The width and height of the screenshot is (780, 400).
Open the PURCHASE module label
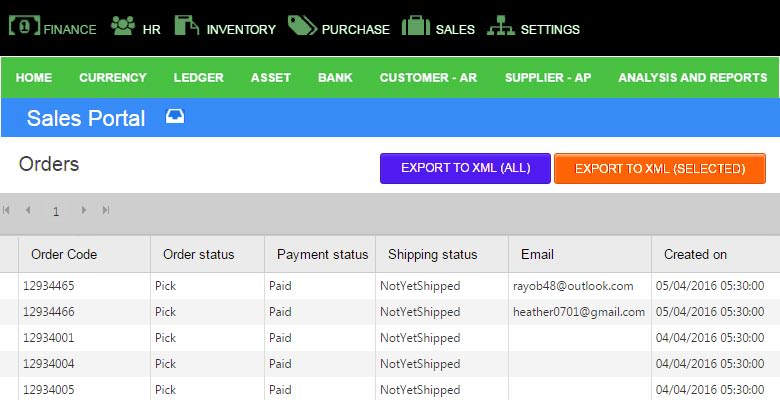pyautogui.click(x=356, y=29)
